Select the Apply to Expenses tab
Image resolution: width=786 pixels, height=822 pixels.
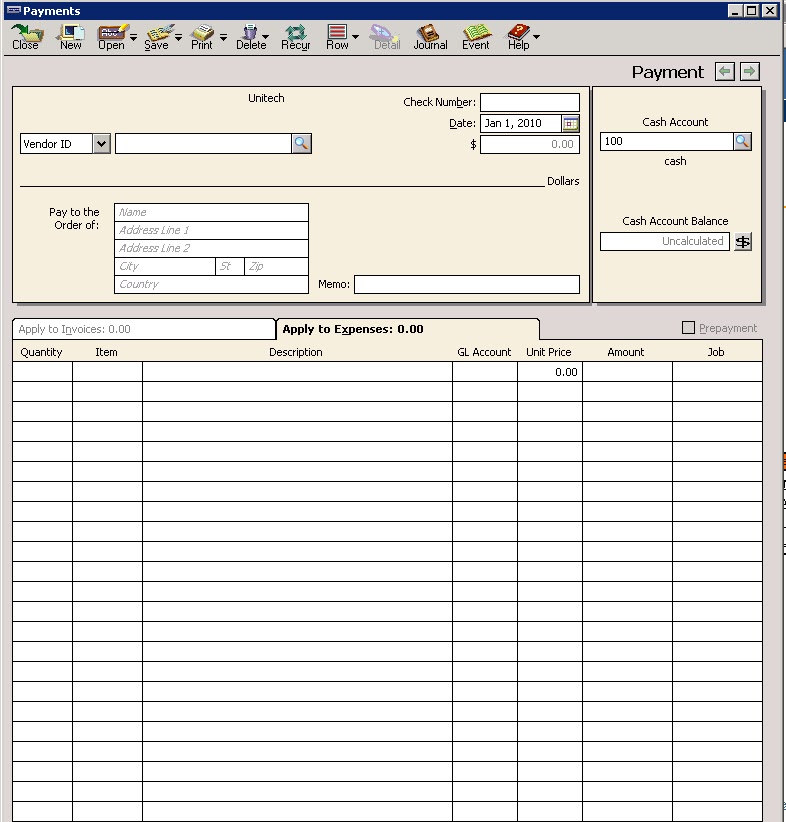(x=407, y=329)
